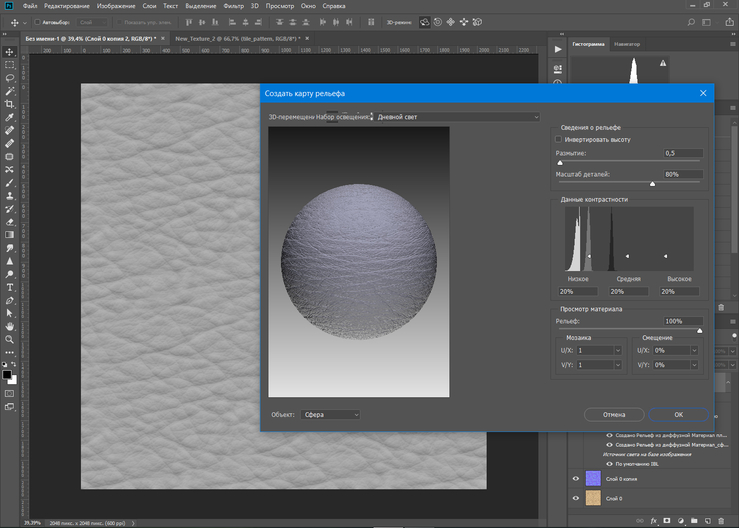Select the Crop tool
This screenshot has height=528, width=739.
click(x=9, y=104)
